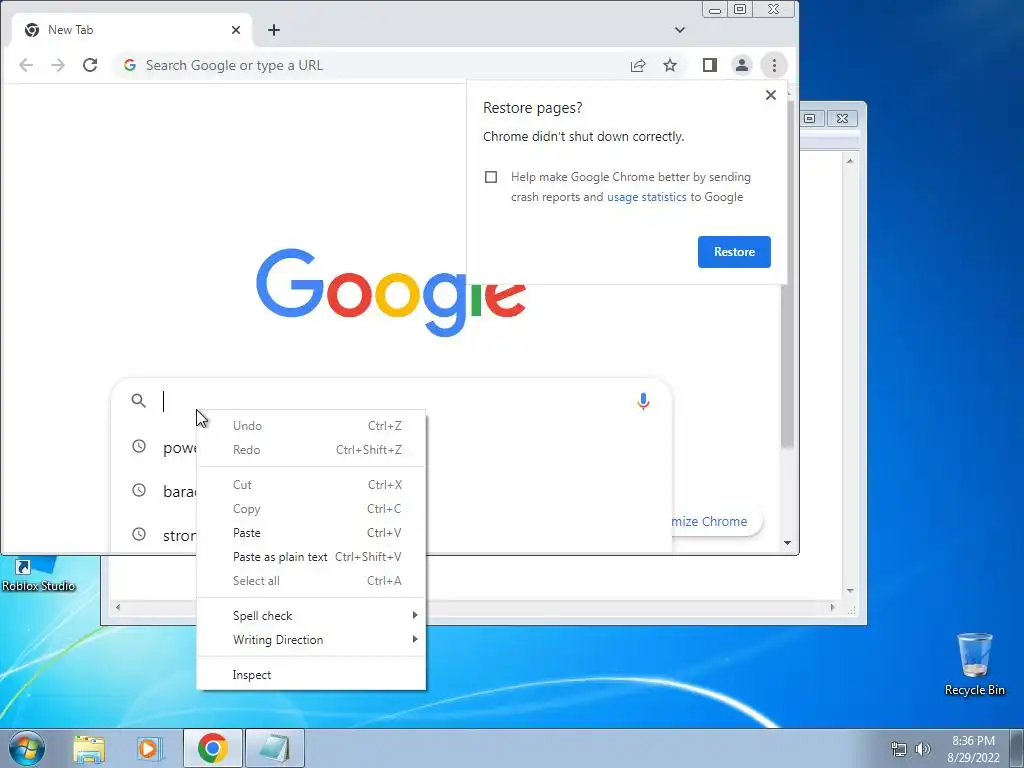This screenshot has height=768, width=1024.
Task: Click the Chrome scrollbar down arrow
Action: pos(788,543)
